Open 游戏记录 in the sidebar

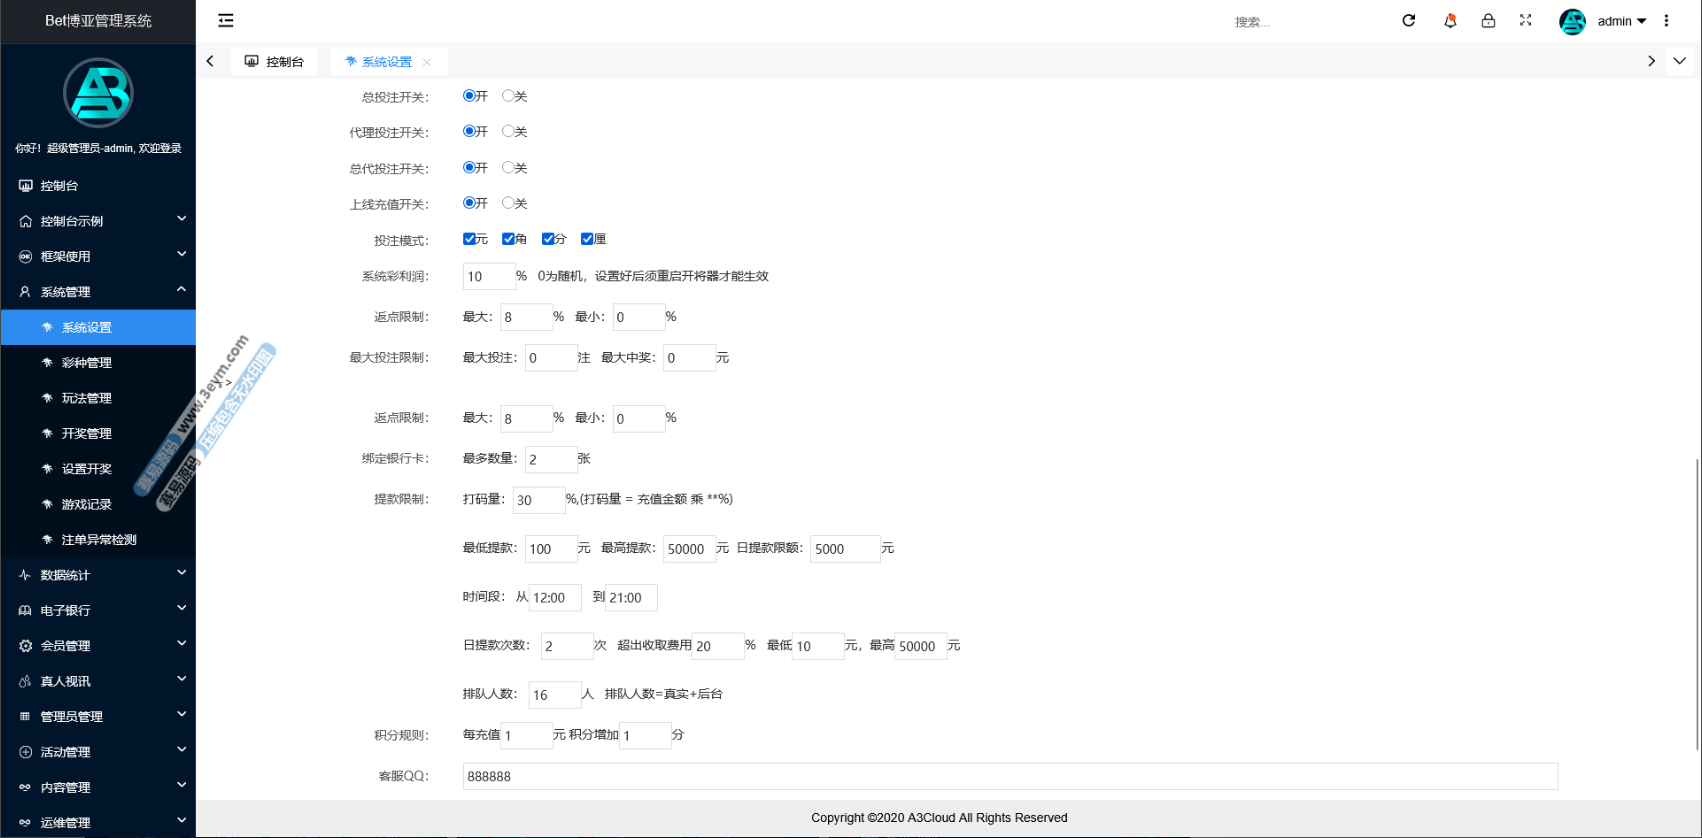pos(87,505)
